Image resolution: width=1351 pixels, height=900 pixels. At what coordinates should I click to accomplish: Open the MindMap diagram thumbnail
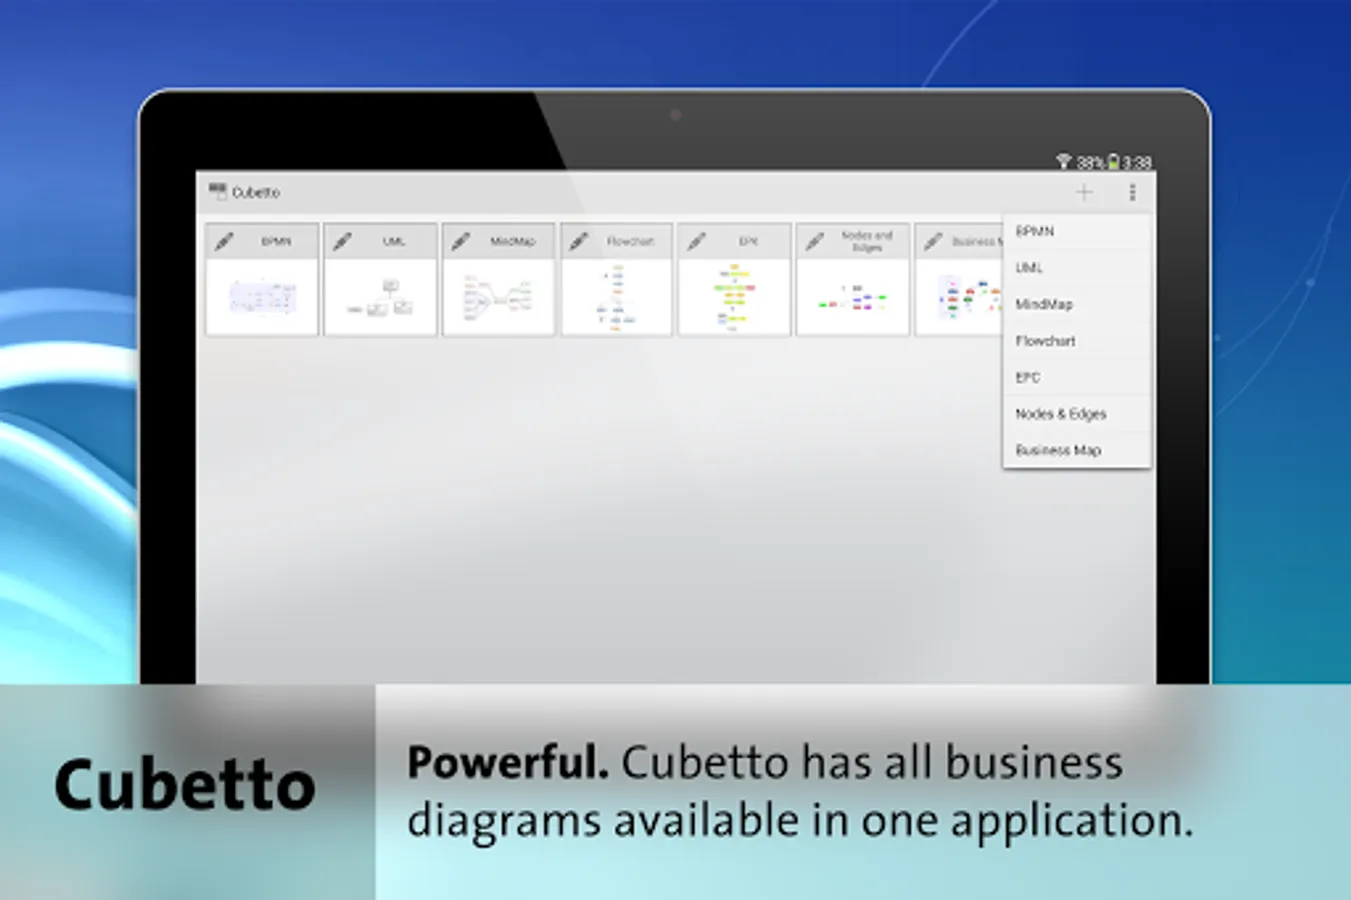(498, 297)
